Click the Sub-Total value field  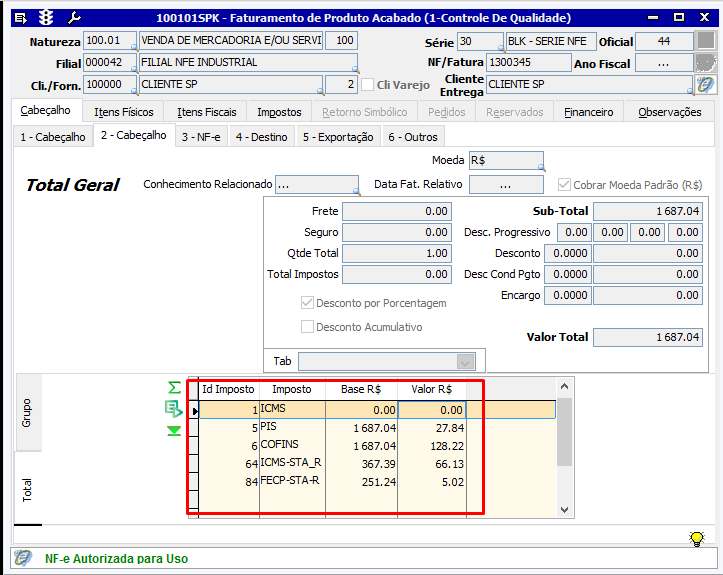648,211
